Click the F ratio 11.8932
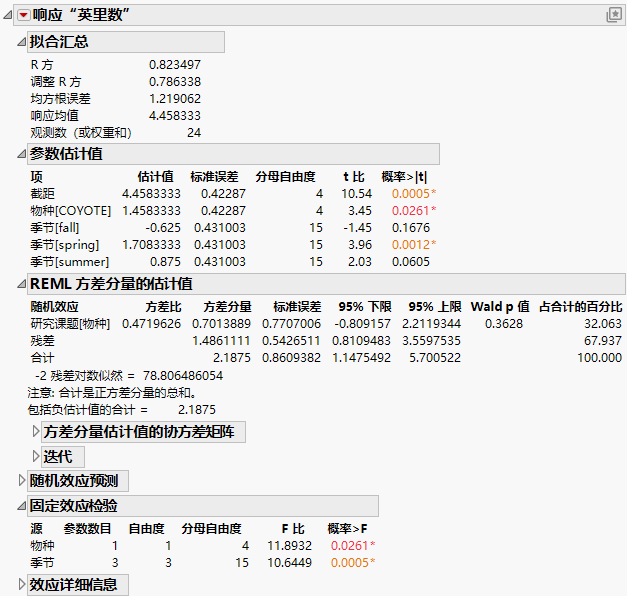This screenshot has height=596, width=627. click(290, 546)
